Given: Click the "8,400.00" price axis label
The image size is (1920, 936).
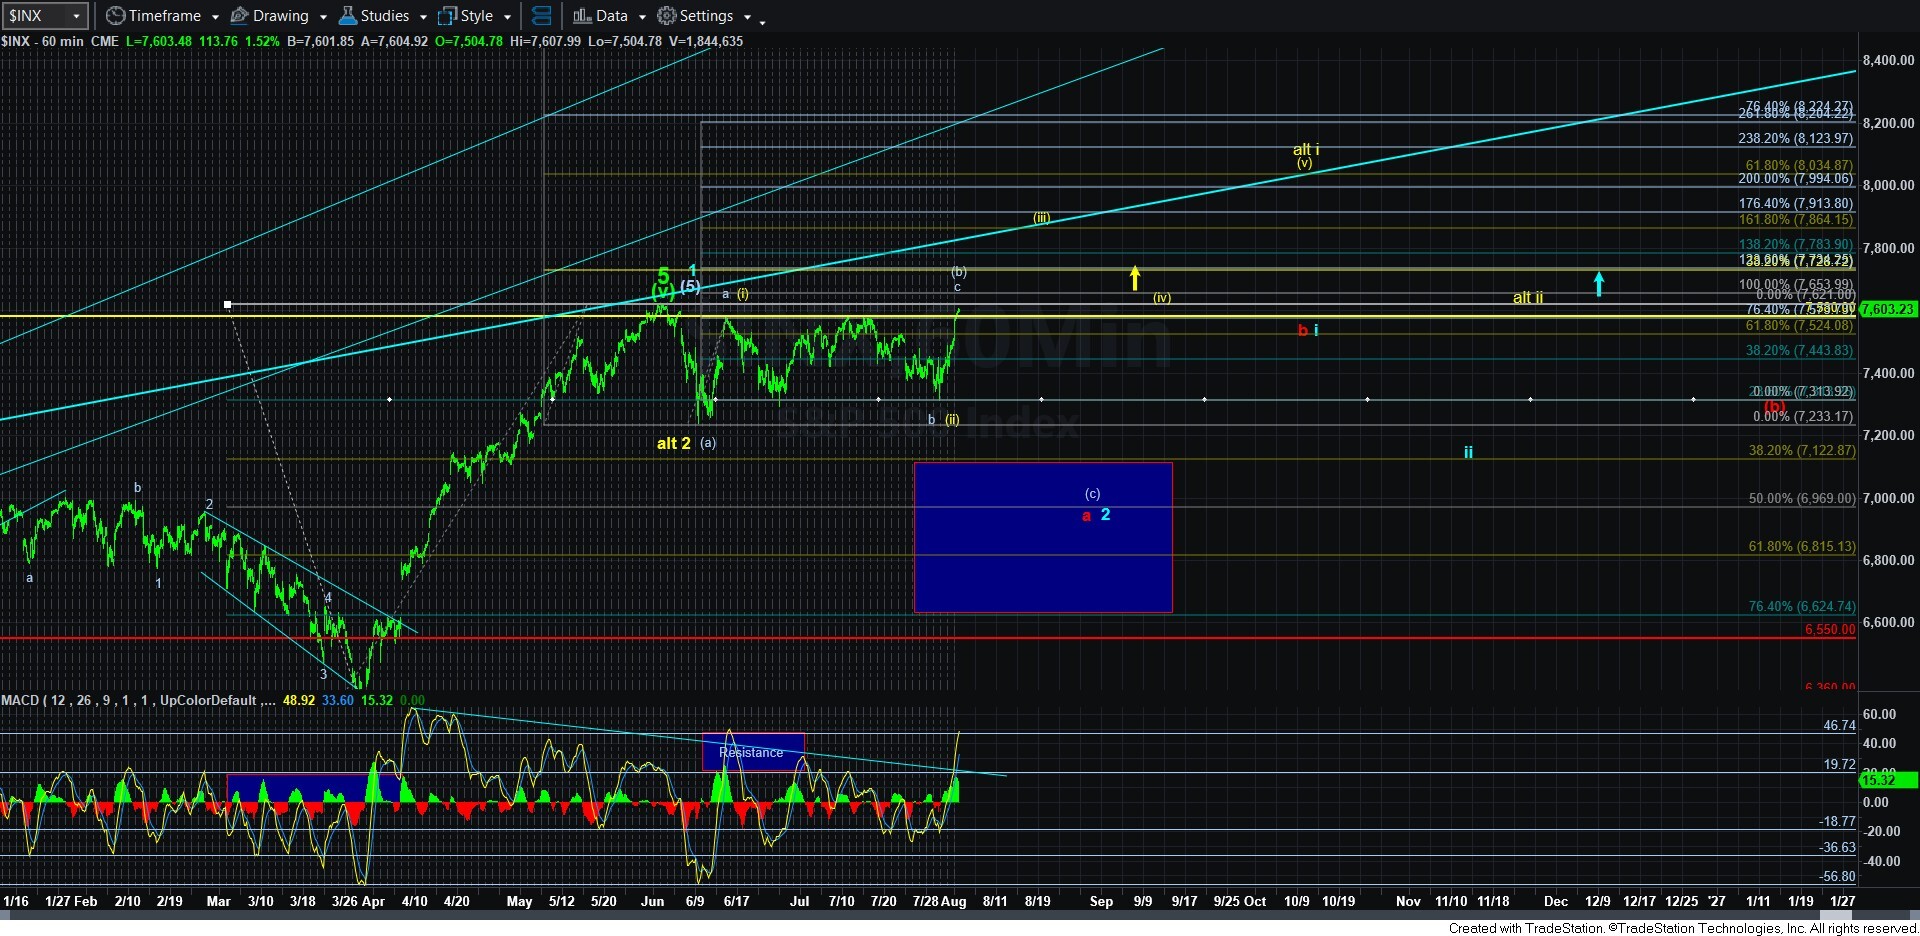Looking at the screenshot, I should click(1888, 60).
